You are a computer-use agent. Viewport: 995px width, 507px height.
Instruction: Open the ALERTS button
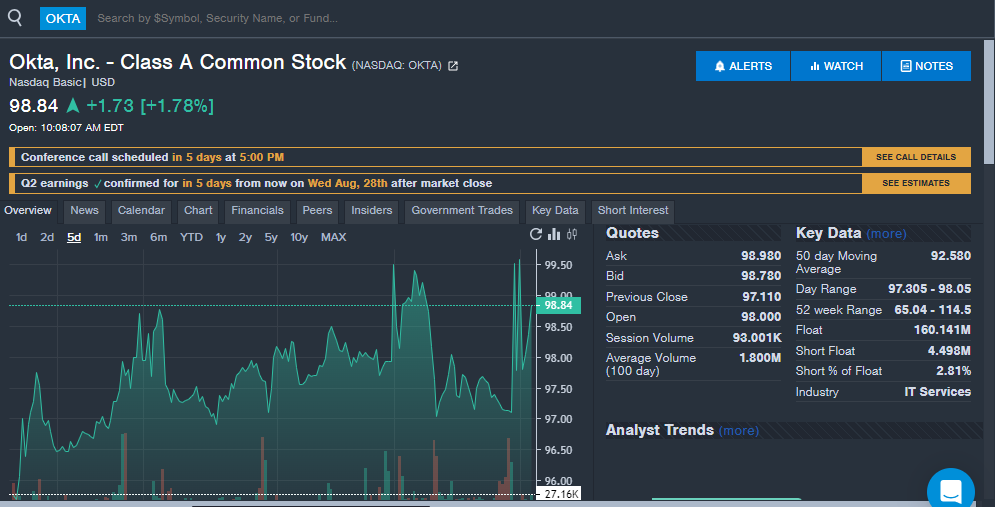click(742, 66)
